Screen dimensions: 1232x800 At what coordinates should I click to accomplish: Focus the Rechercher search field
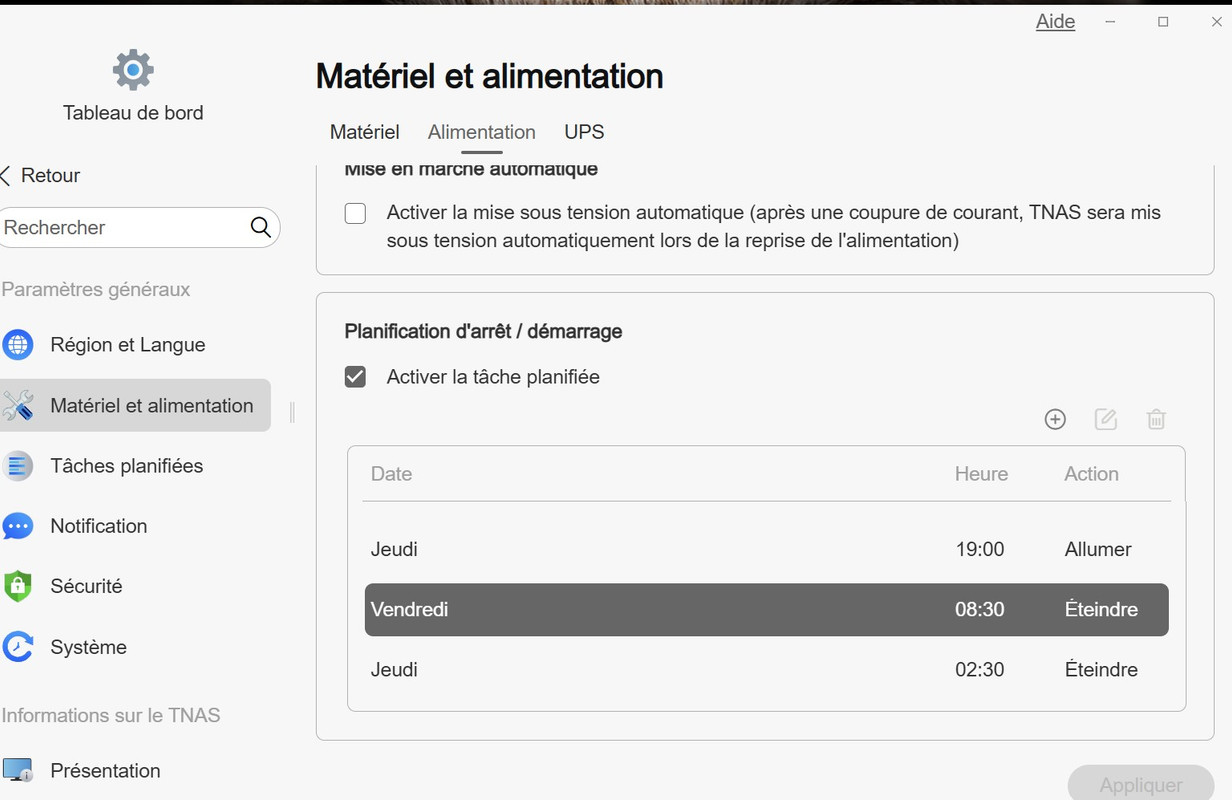point(125,227)
